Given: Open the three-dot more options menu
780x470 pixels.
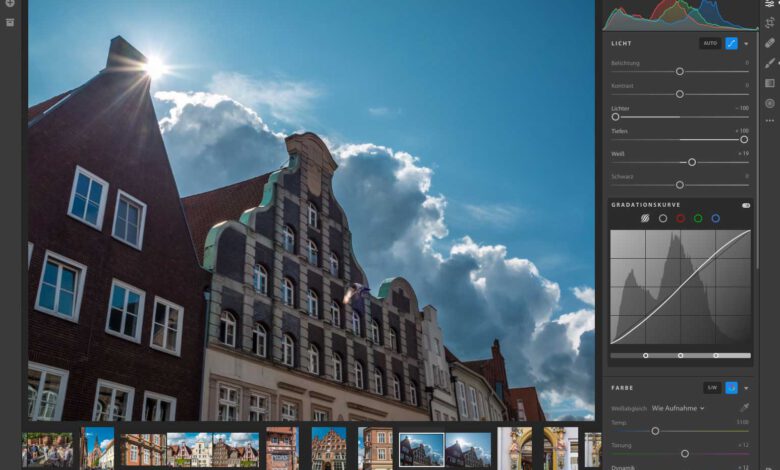Looking at the screenshot, I should coord(770,120).
